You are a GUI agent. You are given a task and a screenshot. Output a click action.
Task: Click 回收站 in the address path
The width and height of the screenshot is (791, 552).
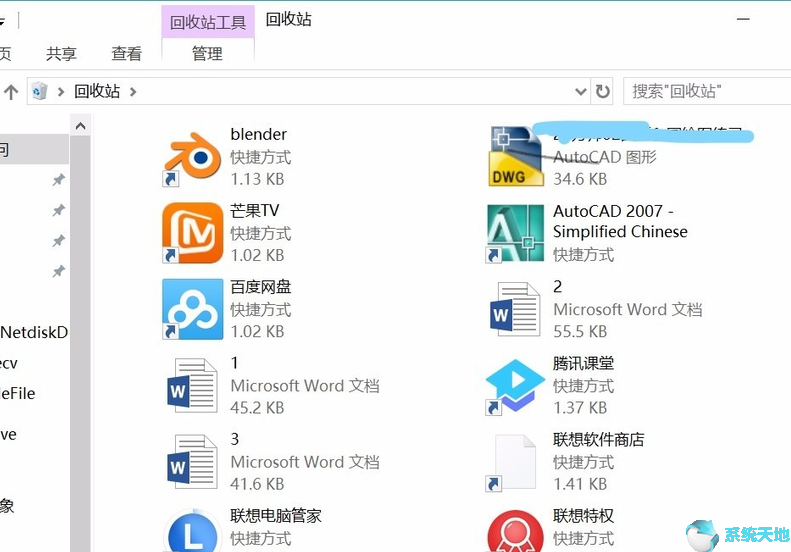(97, 91)
